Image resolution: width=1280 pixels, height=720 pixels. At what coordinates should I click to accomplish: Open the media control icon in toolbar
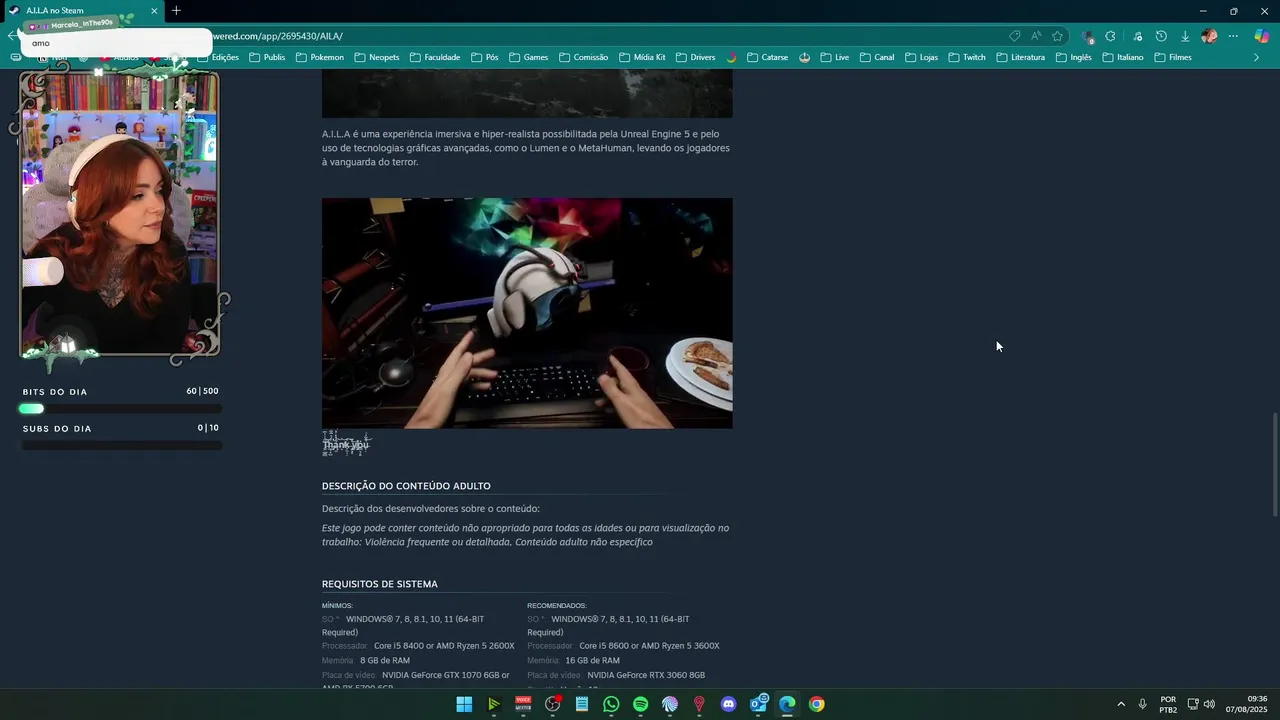pos(1137,36)
